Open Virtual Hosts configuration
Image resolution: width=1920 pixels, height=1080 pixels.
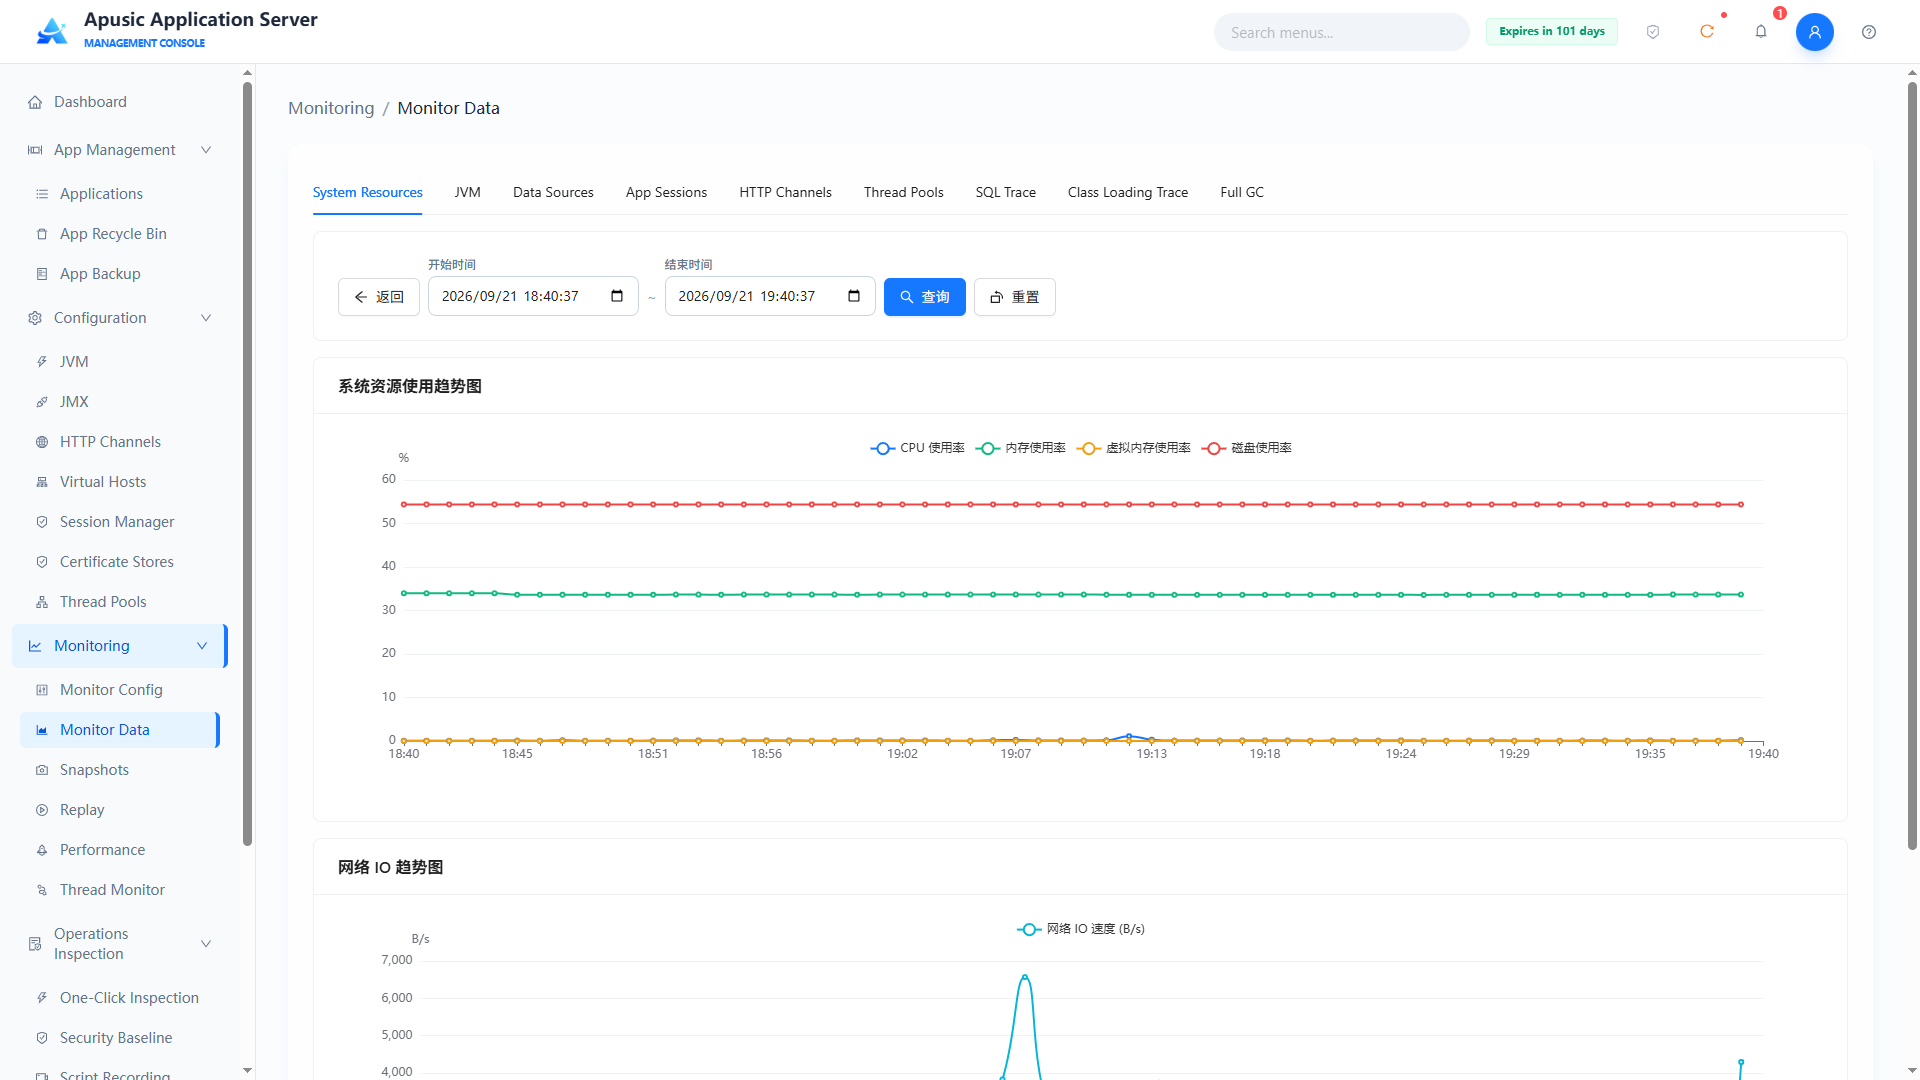(x=120, y=482)
